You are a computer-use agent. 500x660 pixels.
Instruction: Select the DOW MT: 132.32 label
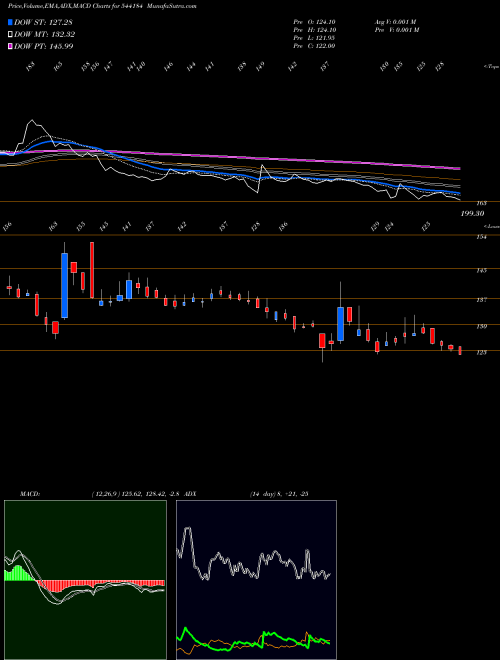point(45,34)
